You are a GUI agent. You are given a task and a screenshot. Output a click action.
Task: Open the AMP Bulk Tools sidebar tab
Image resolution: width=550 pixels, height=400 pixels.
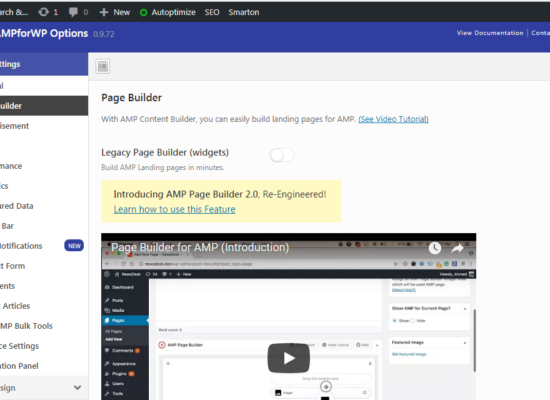click(44, 326)
